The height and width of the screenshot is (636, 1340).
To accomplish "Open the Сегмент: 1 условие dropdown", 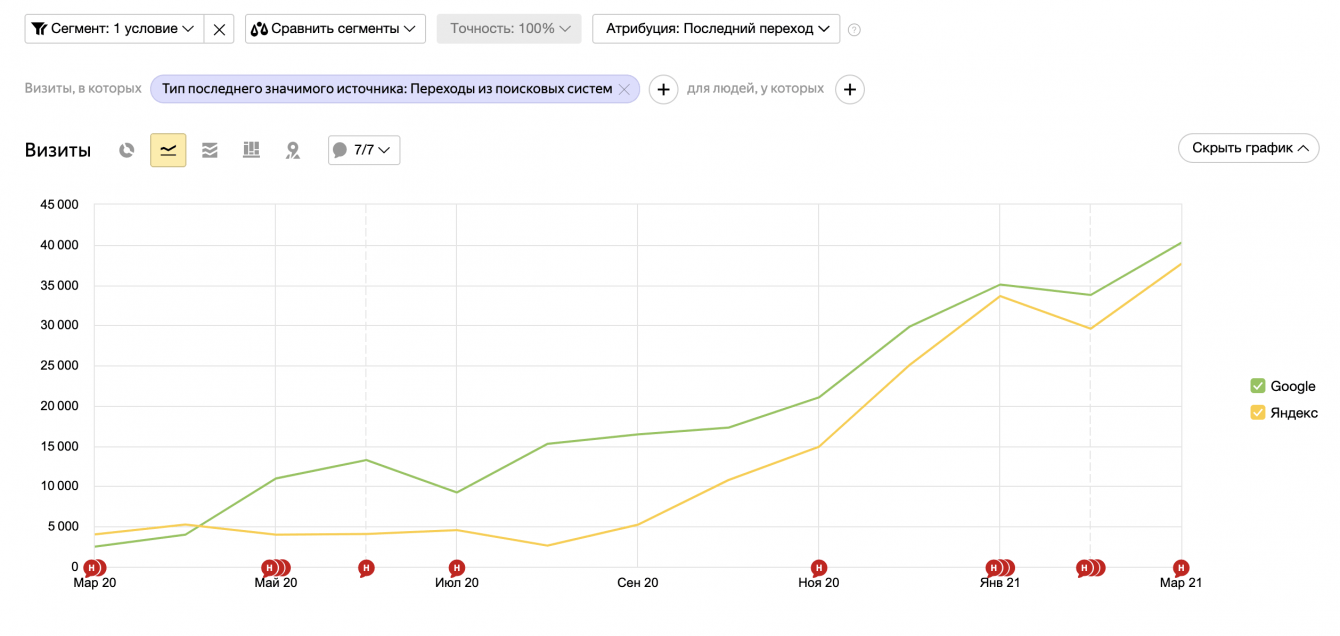I will coord(114,29).
